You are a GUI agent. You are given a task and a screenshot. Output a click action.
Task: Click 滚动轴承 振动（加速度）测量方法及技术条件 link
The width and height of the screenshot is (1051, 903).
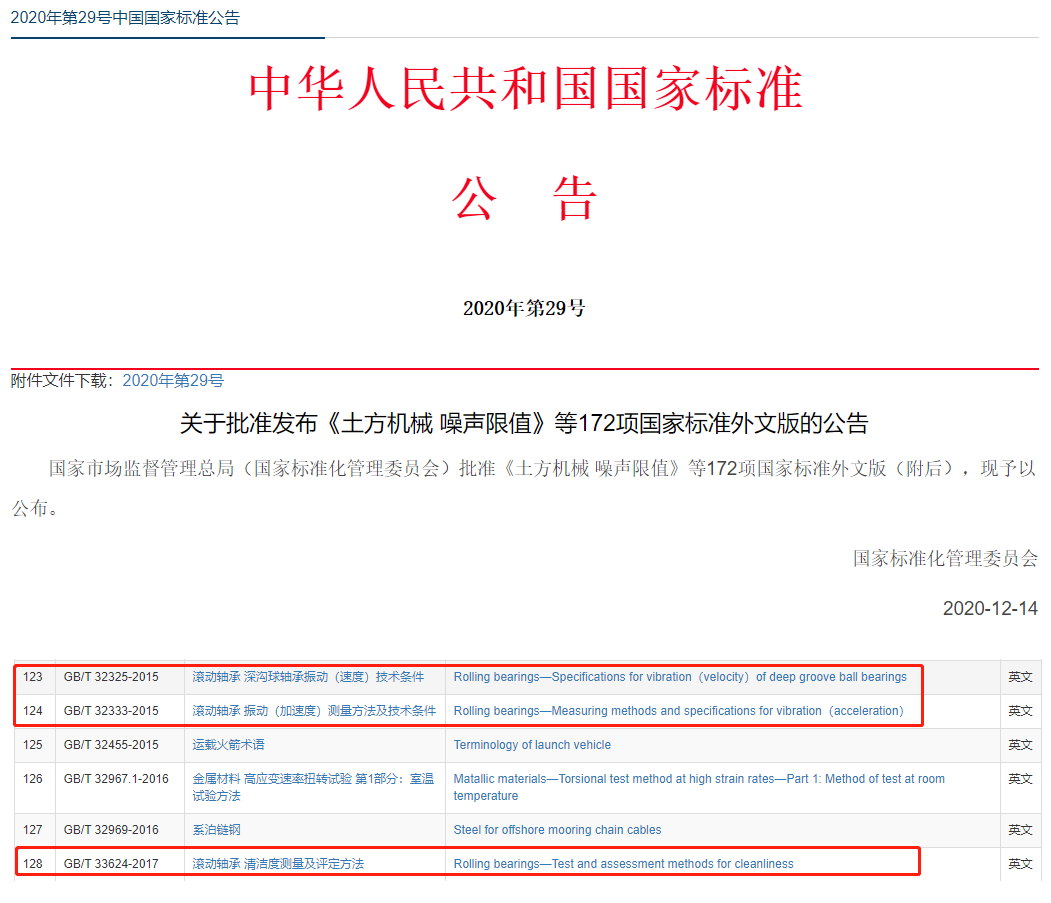(314, 711)
